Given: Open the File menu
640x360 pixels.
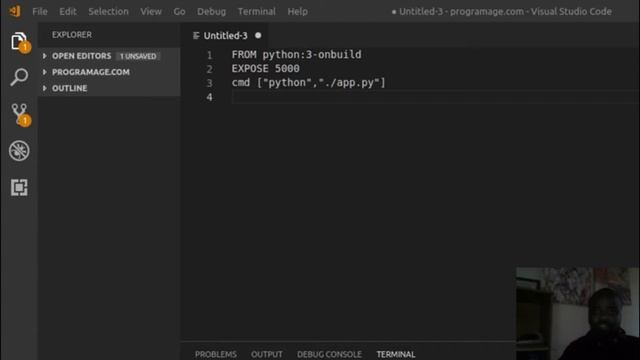Looking at the screenshot, I should point(40,11).
